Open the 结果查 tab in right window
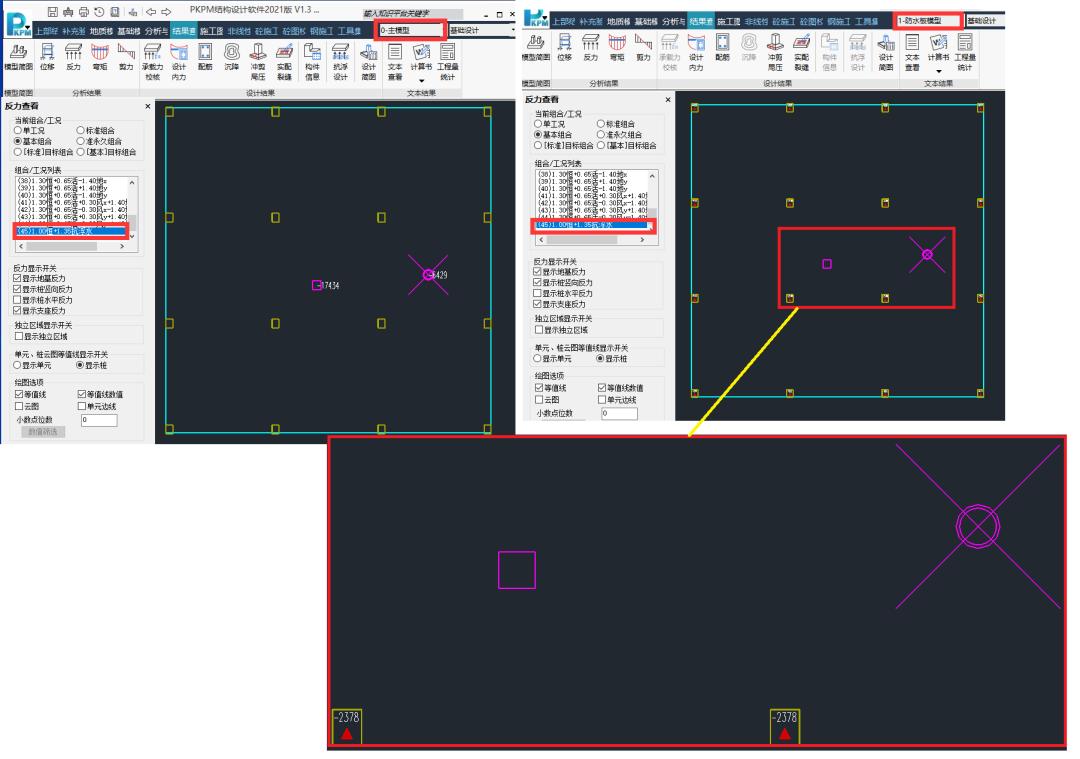The image size is (1080, 759). click(701, 21)
